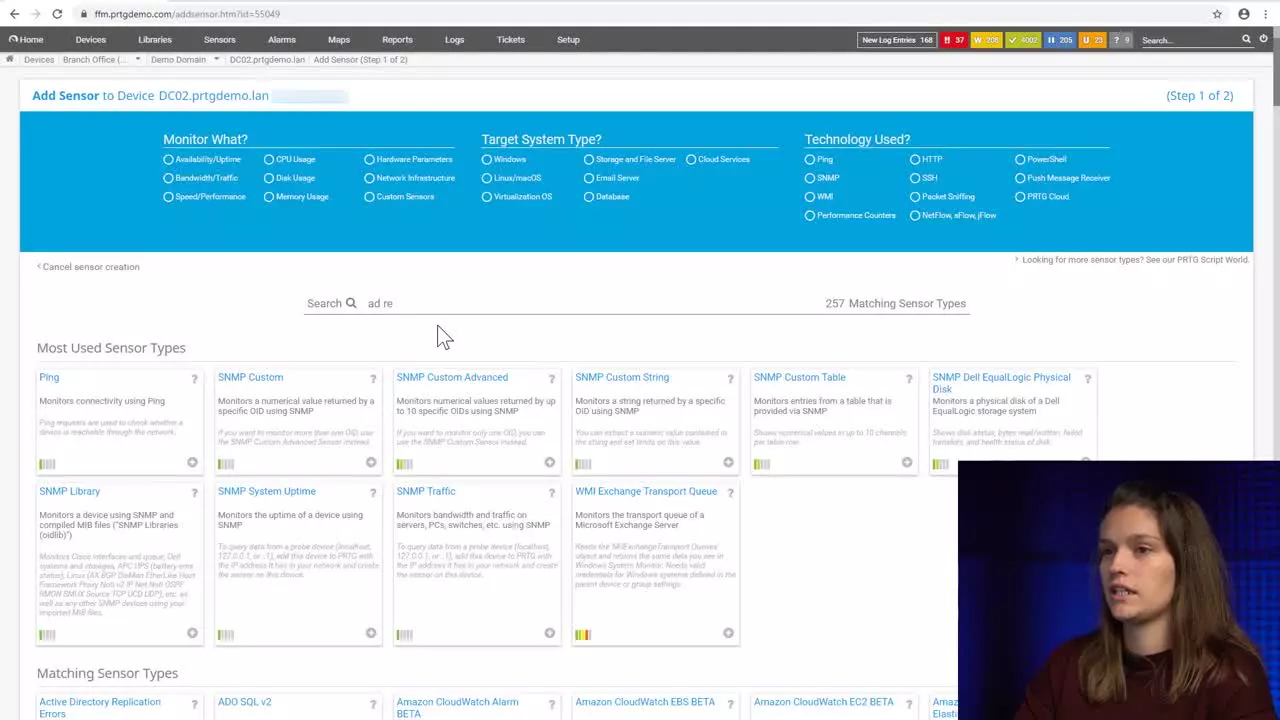Select the Windows target system type
Viewport: 1280px width, 720px height.
(487, 159)
